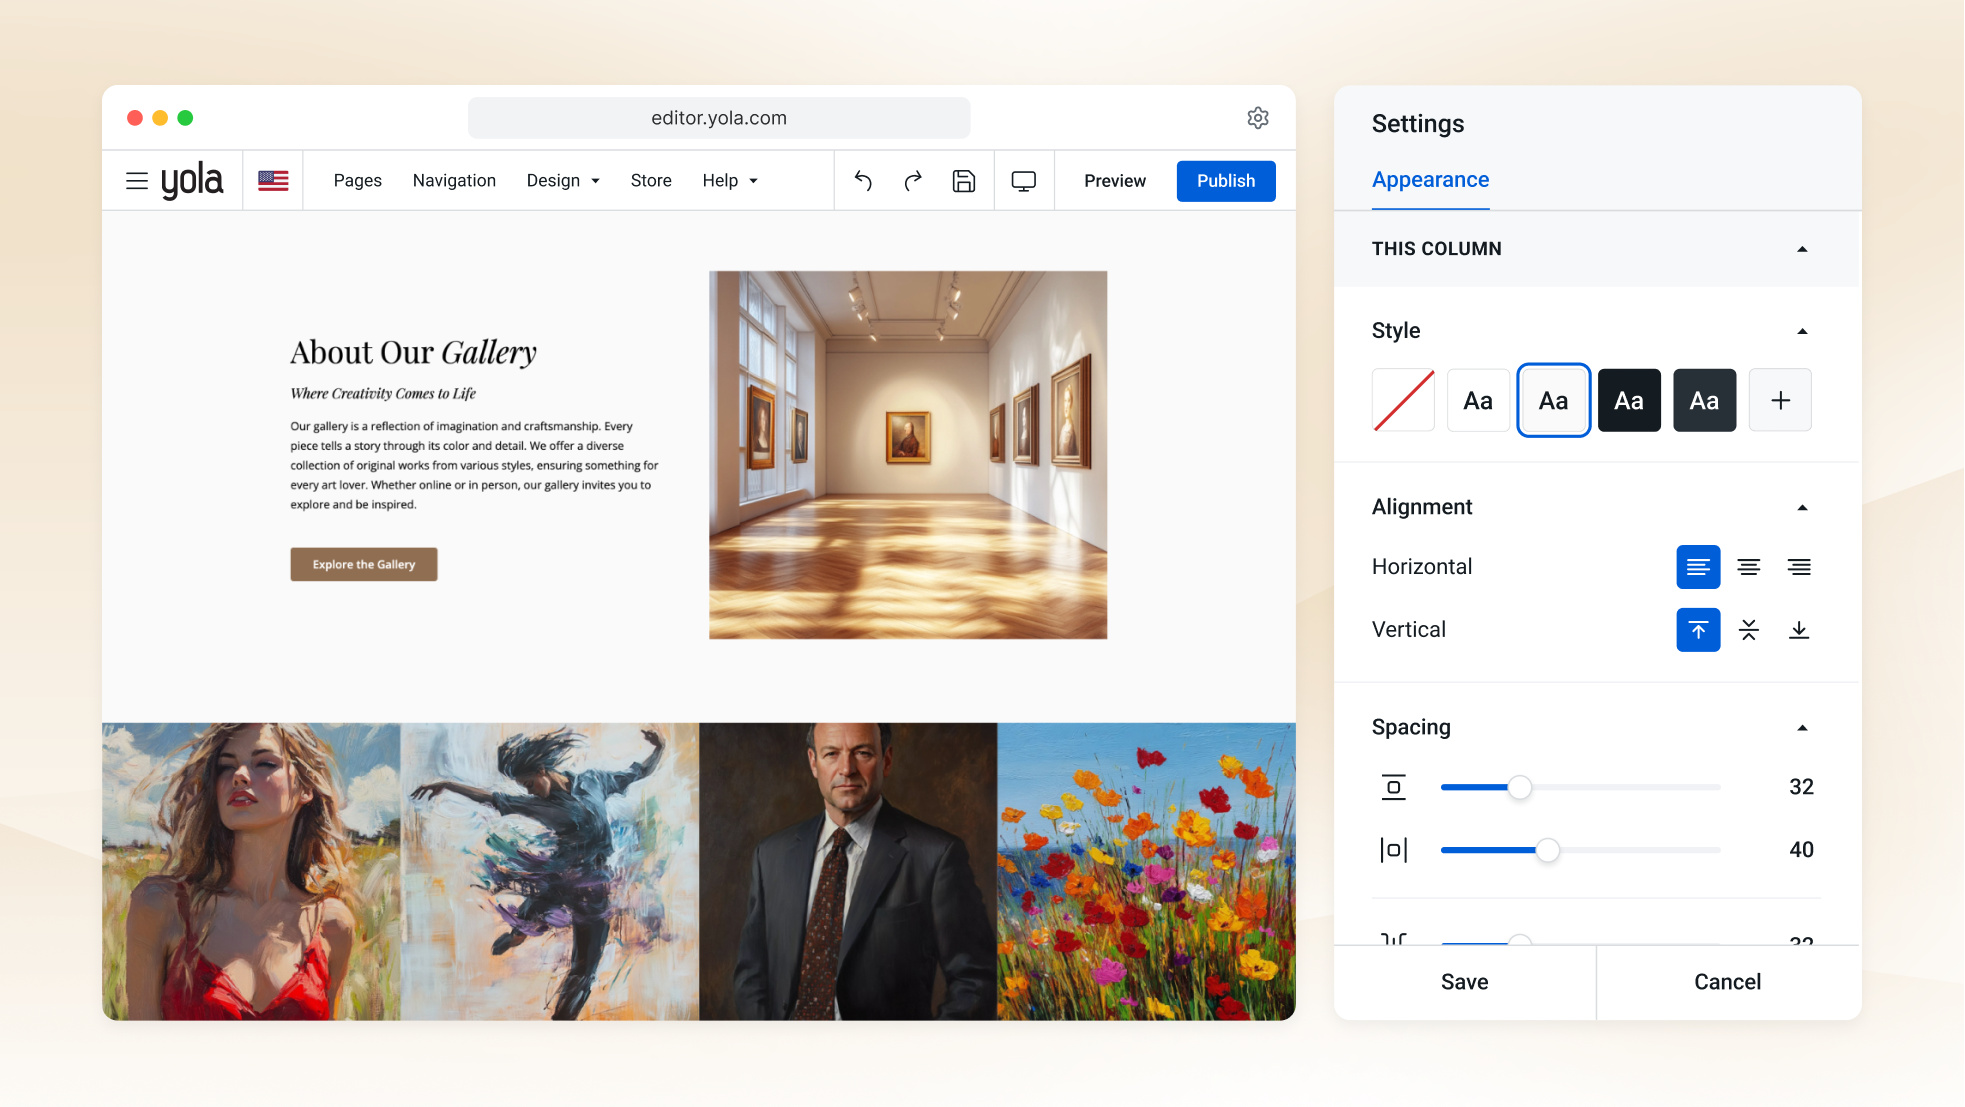Align horizontally to the right

tap(1799, 567)
